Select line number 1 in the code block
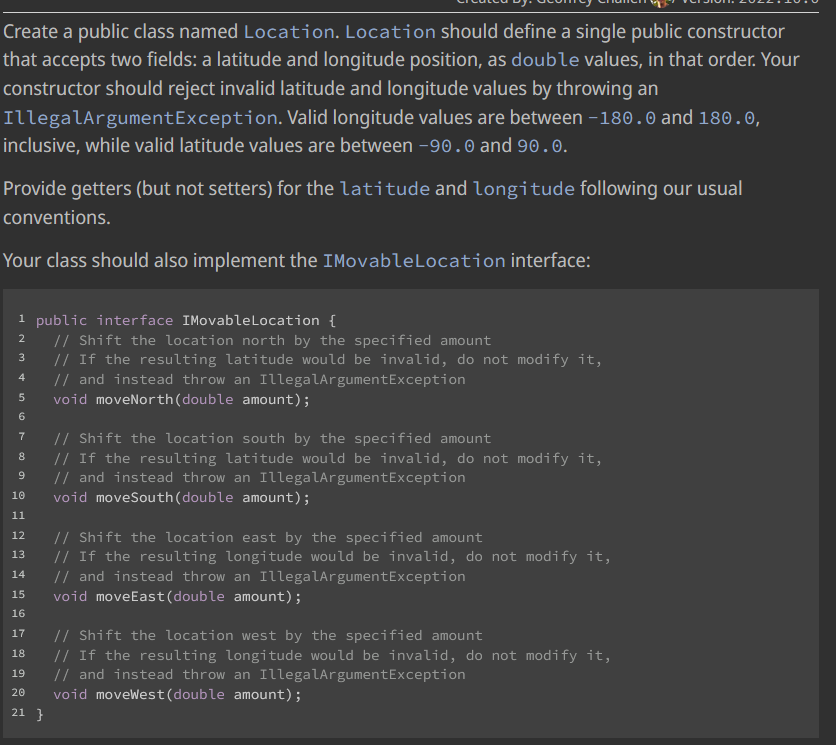836x745 pixels. pyautogui.click(x=21, y=320)
